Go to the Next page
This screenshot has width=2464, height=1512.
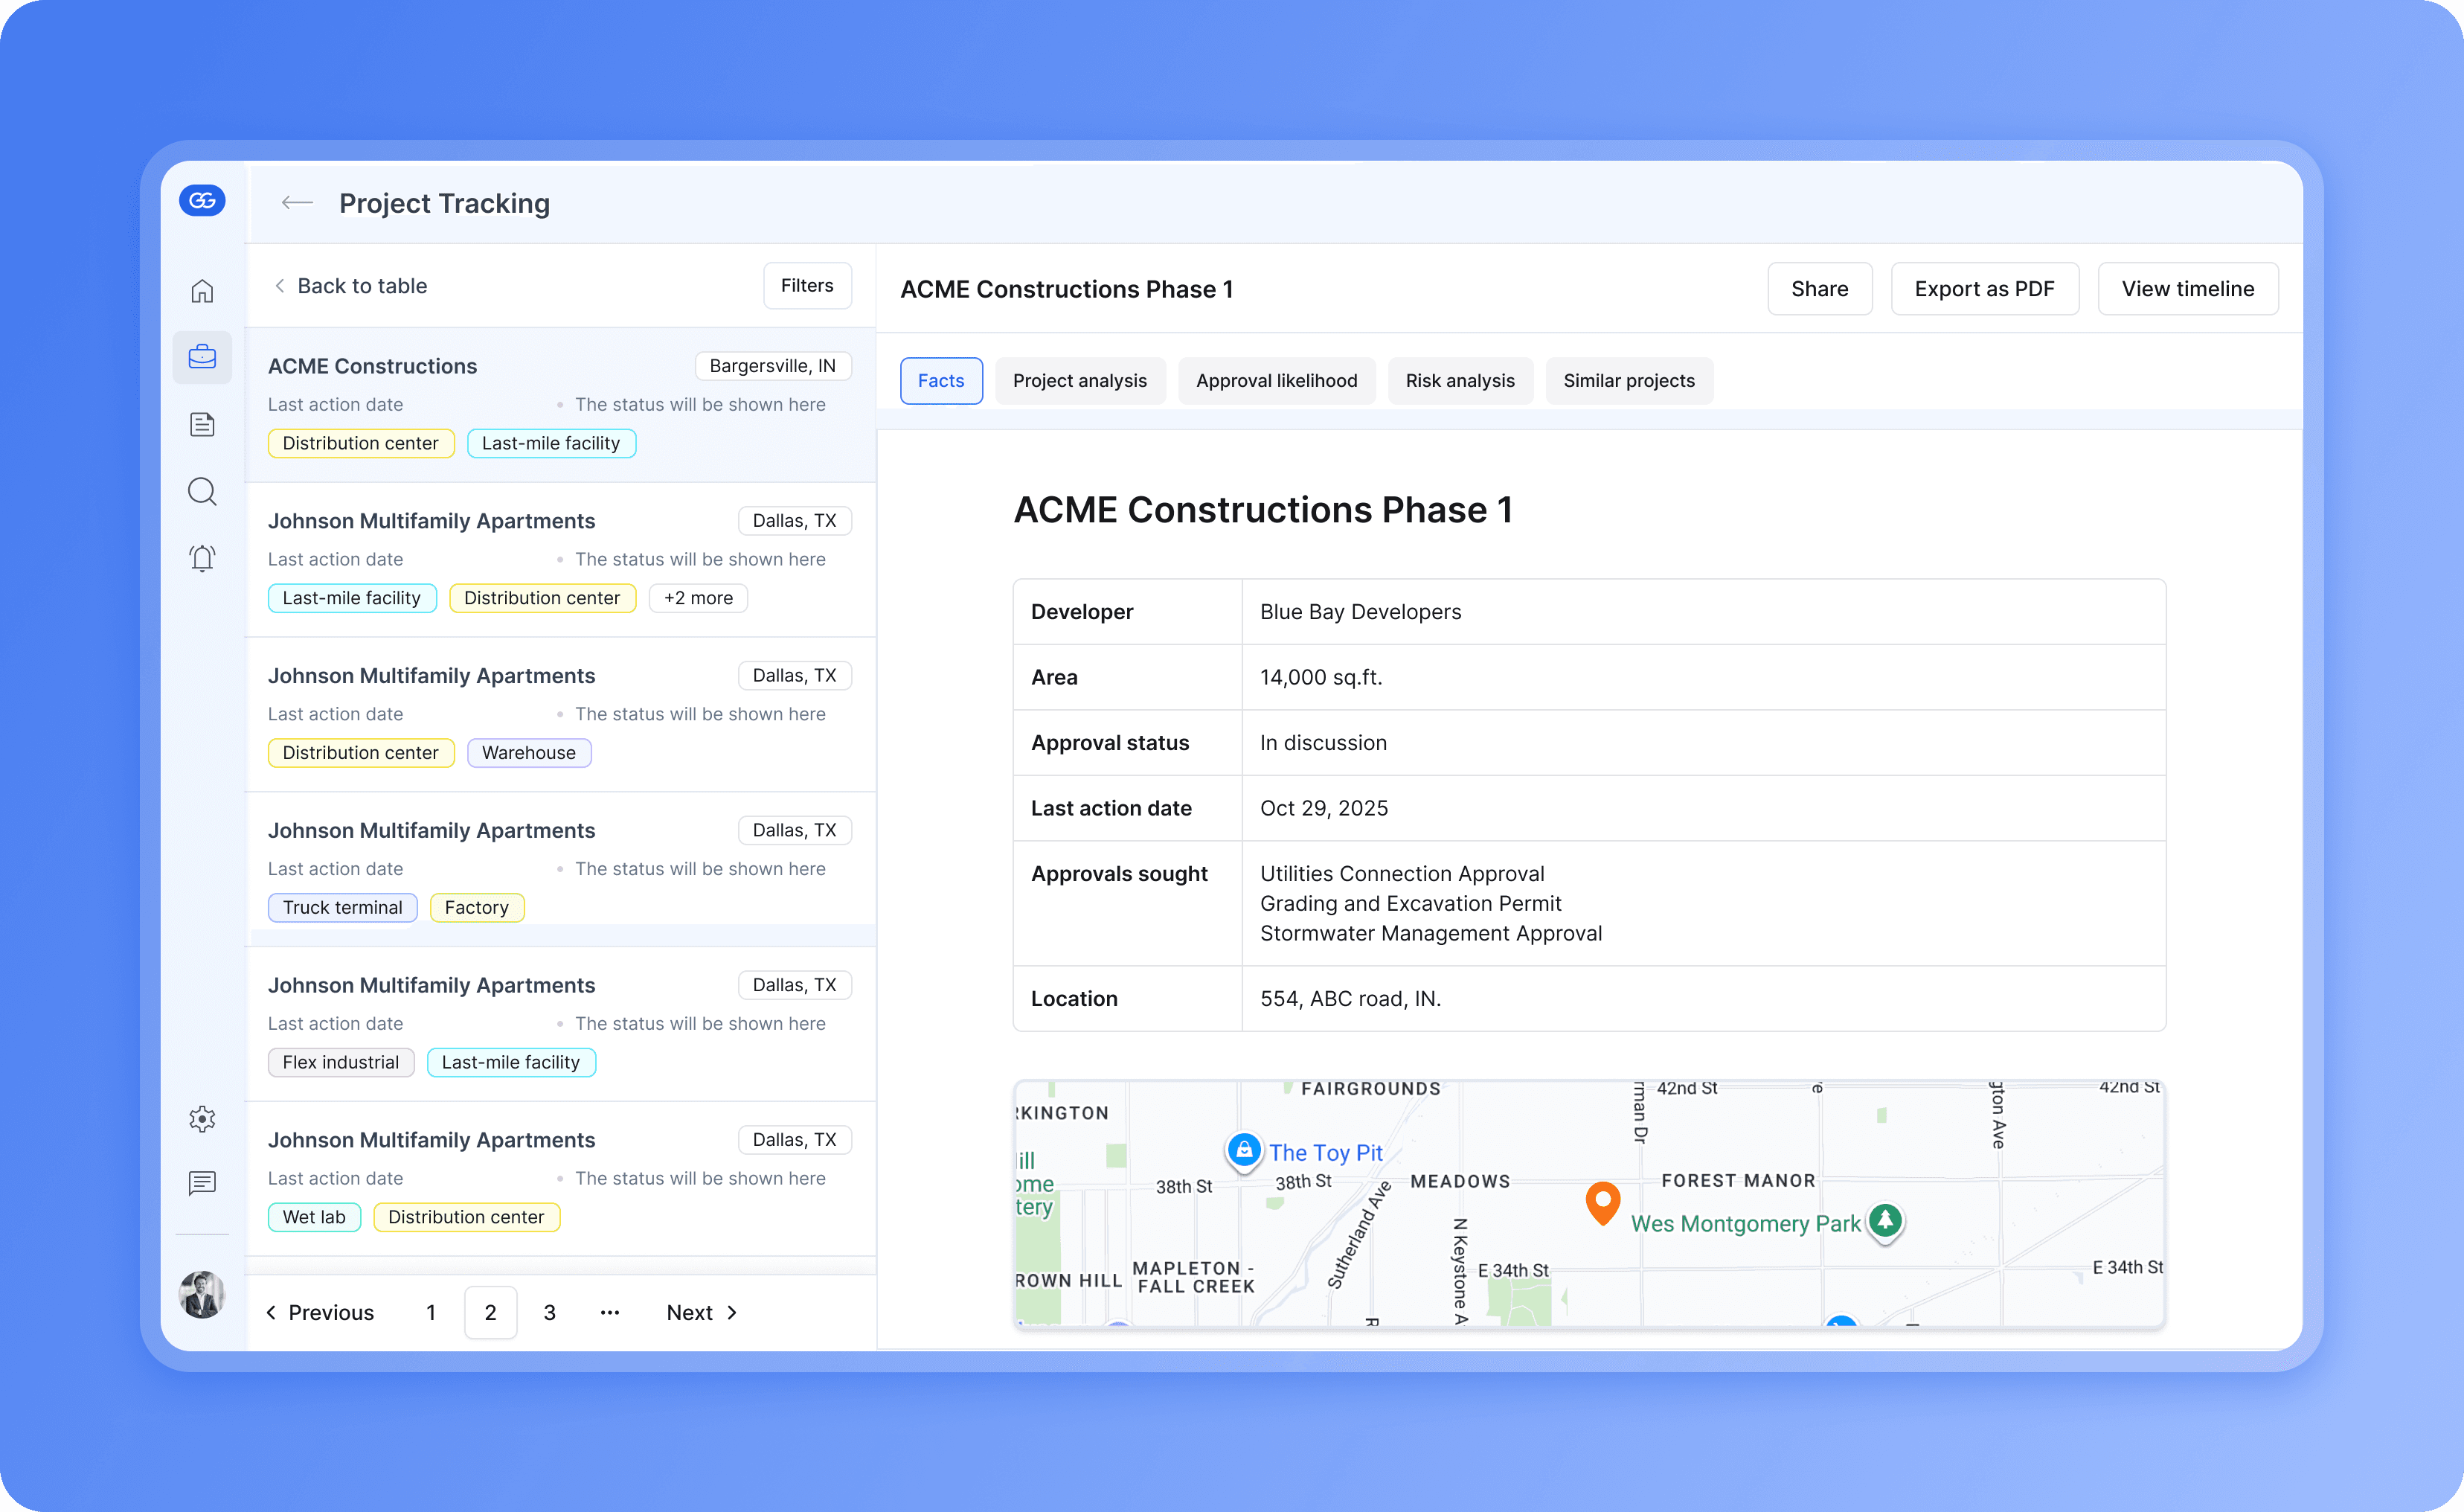pos(701,1312)
